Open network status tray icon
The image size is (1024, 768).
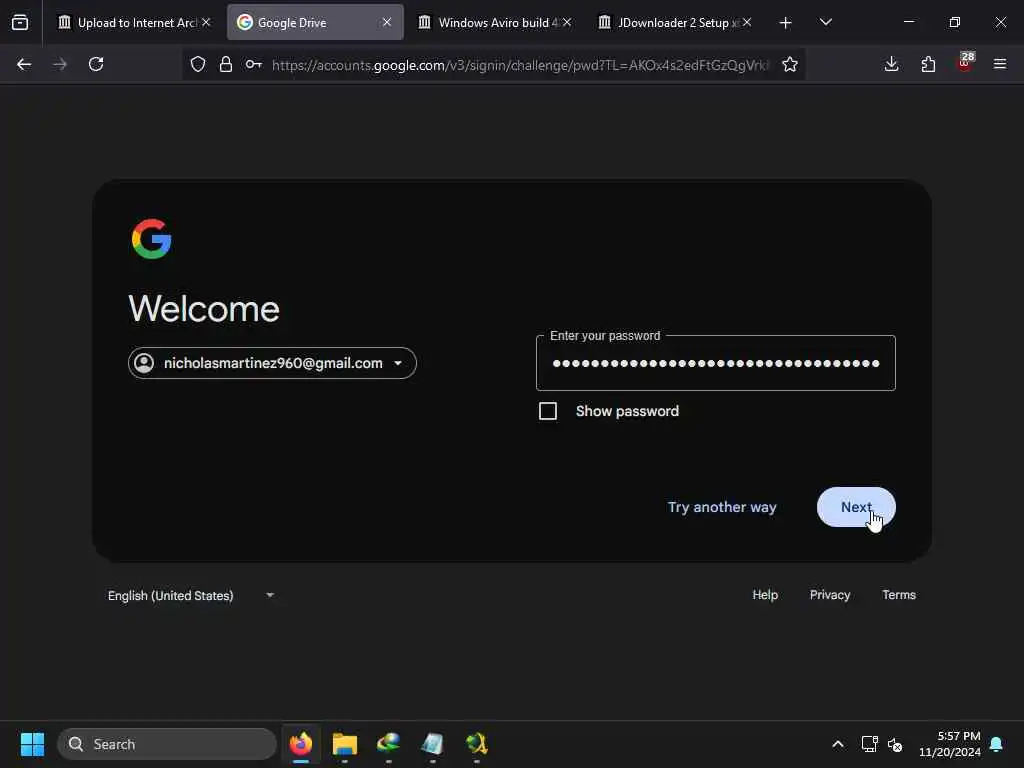pos(869,744)
